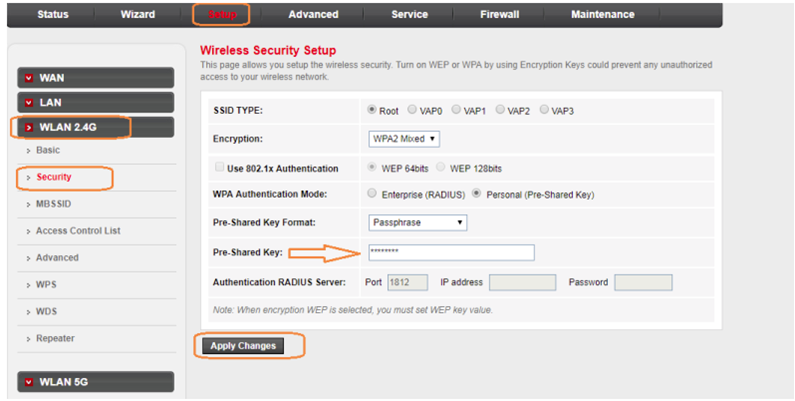Select the Root SSID type
Image resolution: width=795 pixels, height=401 pixels.
pos(373,110)
